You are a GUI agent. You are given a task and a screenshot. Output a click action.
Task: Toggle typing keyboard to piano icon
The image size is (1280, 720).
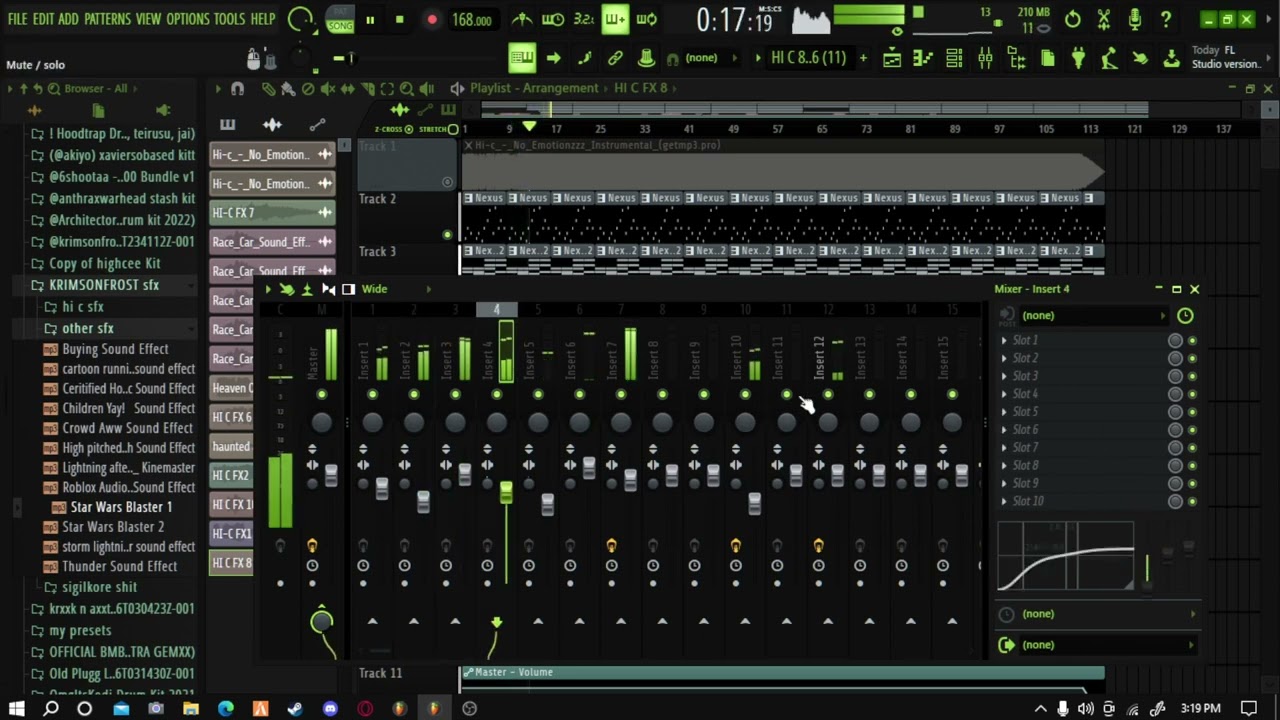pos(522,58)
